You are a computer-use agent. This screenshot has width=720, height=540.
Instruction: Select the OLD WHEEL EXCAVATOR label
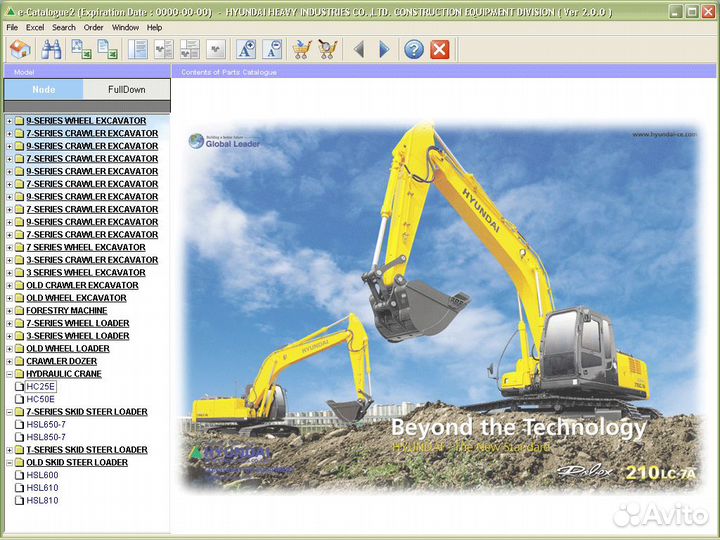pos(76,298)
